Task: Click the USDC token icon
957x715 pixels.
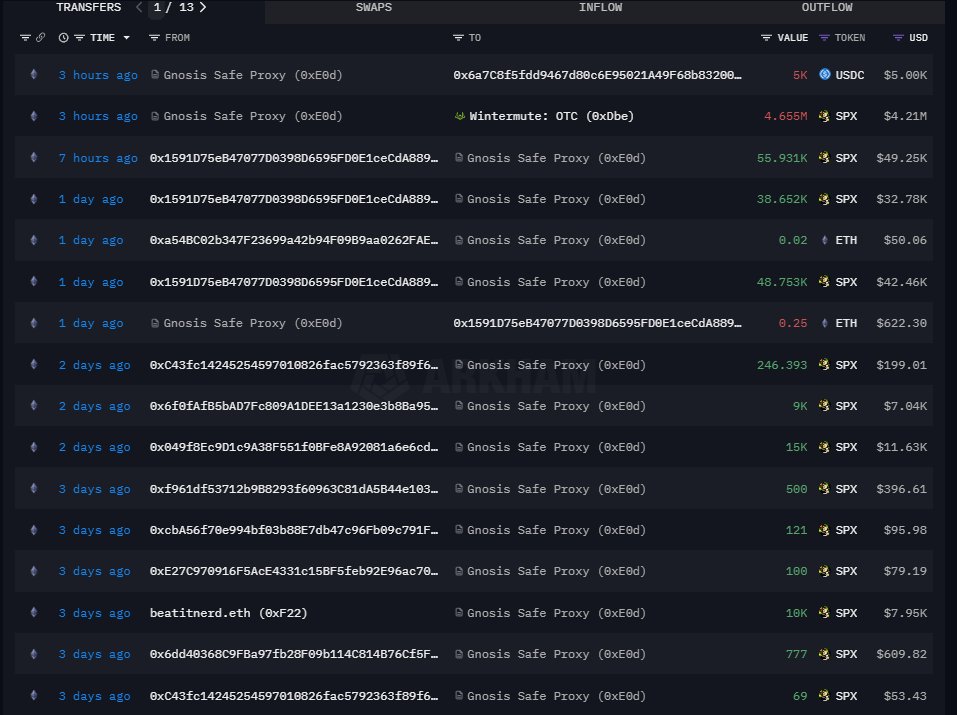Action: coord(825,74)
